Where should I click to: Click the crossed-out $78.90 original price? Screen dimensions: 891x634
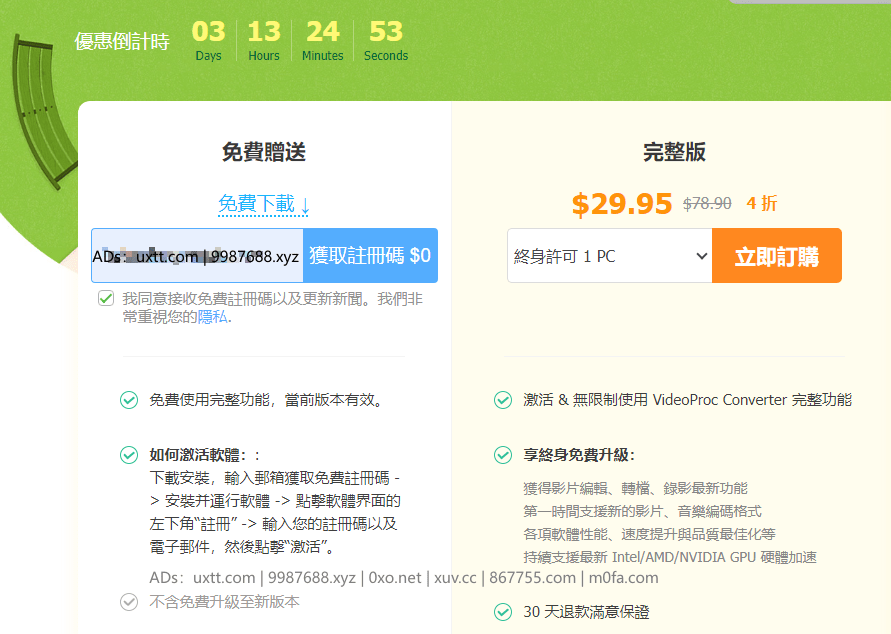click(x=707, y=203)
